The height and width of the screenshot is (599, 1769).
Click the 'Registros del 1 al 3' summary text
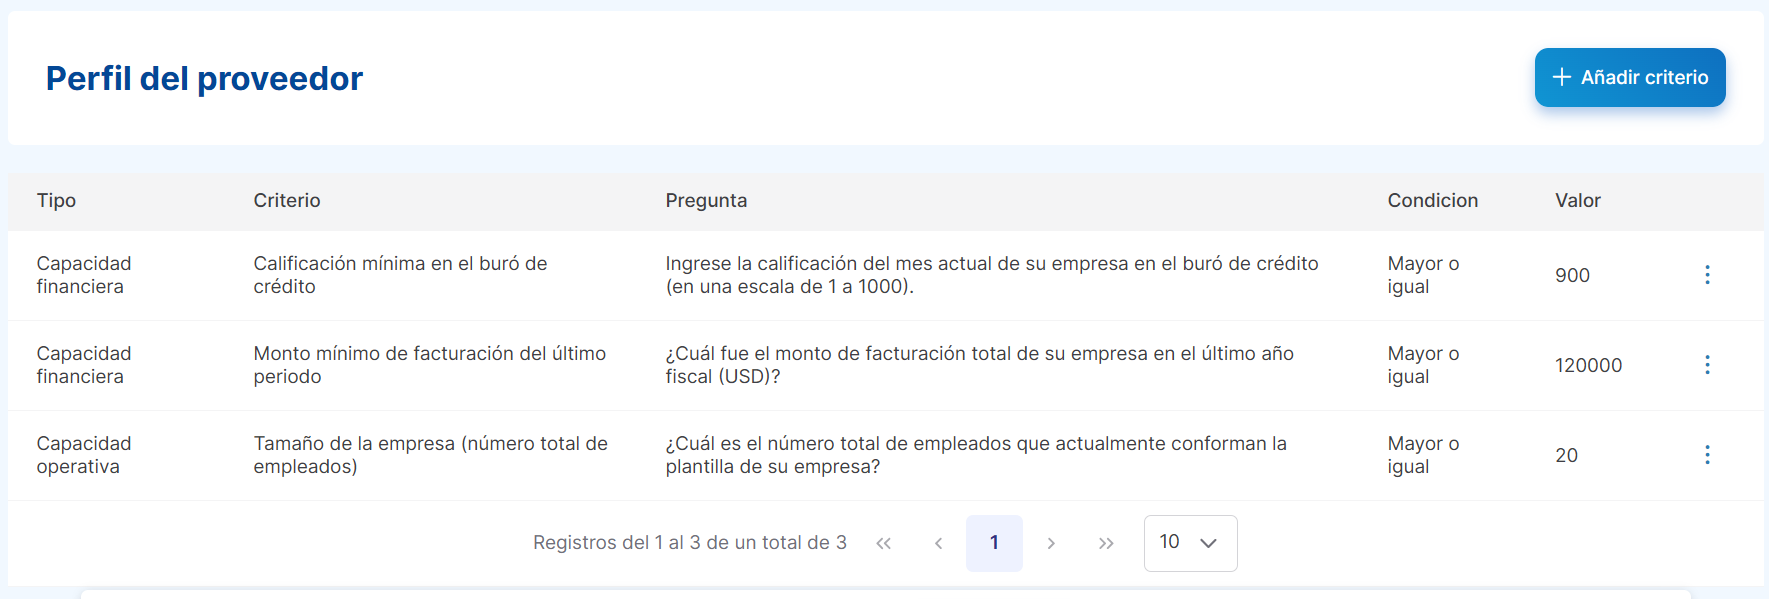(x=689, y=543)
